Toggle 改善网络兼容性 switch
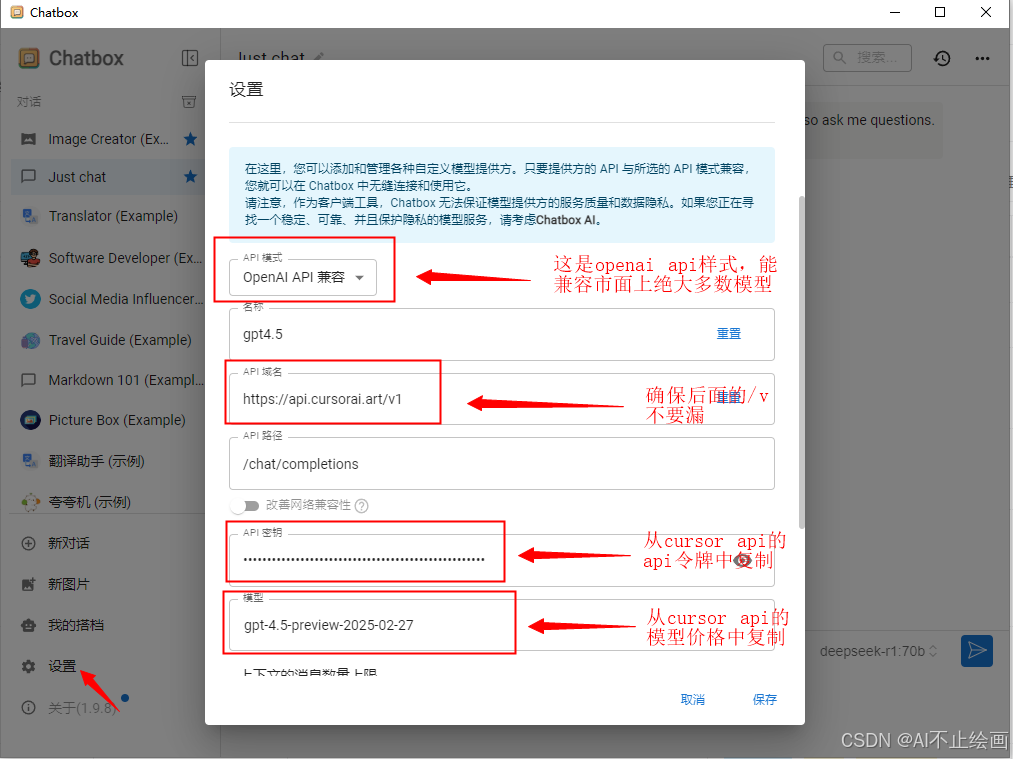 [x=245, y=505]
